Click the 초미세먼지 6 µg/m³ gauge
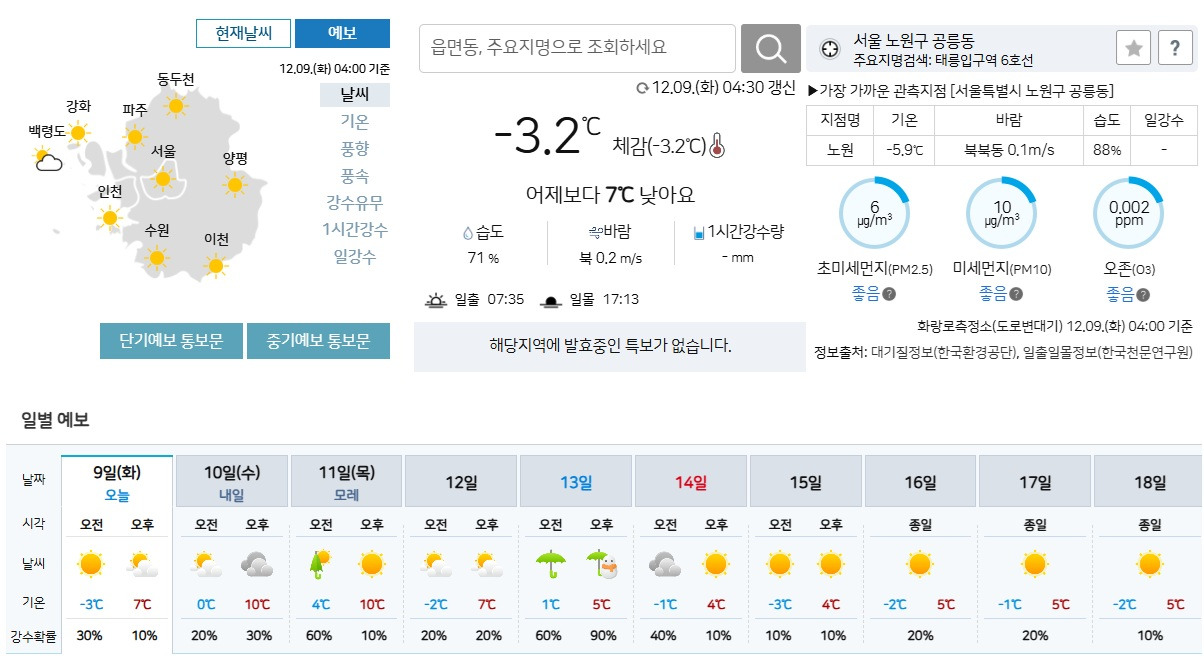The image size is (1204, 659). click(x=874, y=213)
